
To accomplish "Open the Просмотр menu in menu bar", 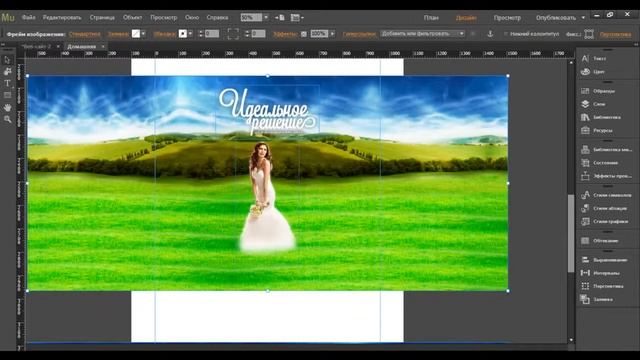I will [164, 18].
